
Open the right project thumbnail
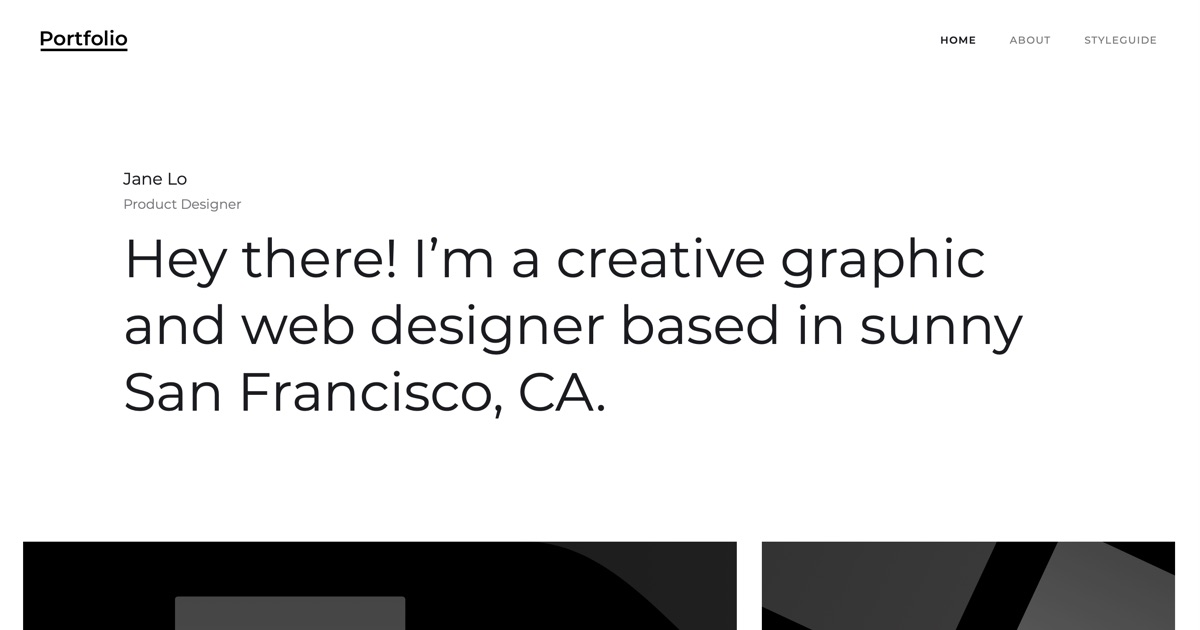[x=969, y=586]
